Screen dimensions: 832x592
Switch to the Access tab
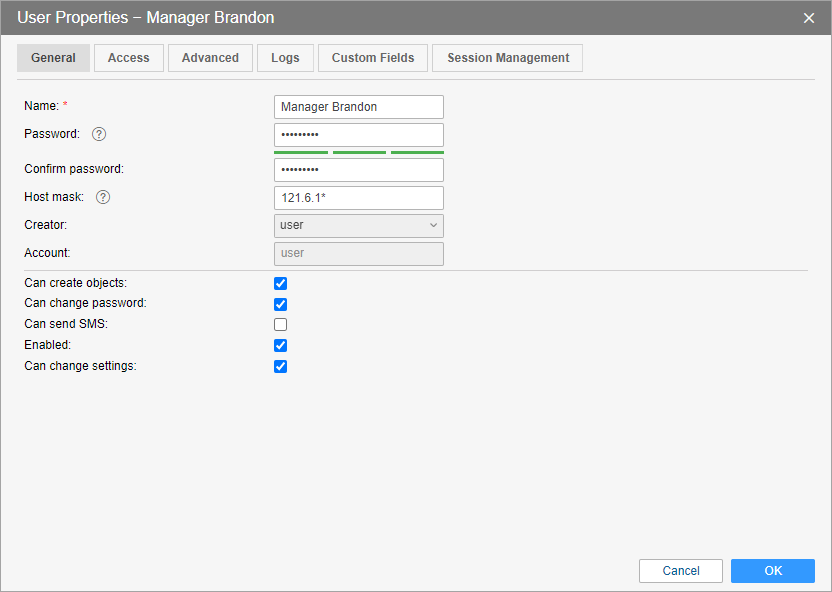[129, 58]
